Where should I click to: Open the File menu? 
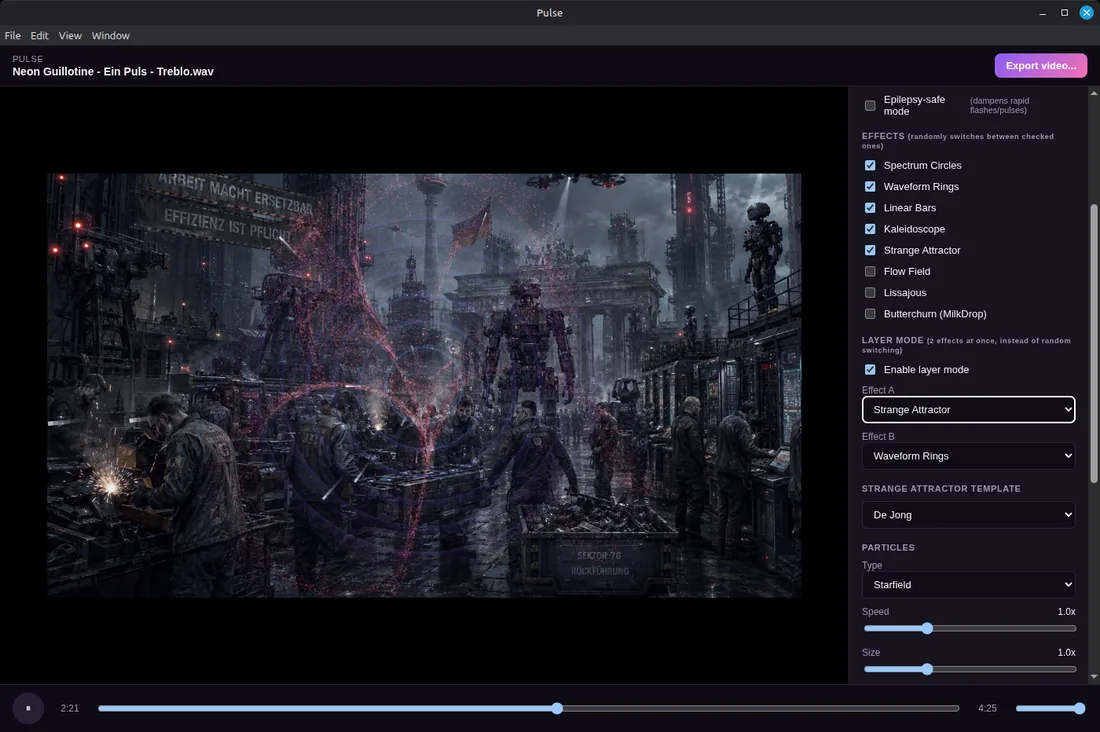click(13, 36)
